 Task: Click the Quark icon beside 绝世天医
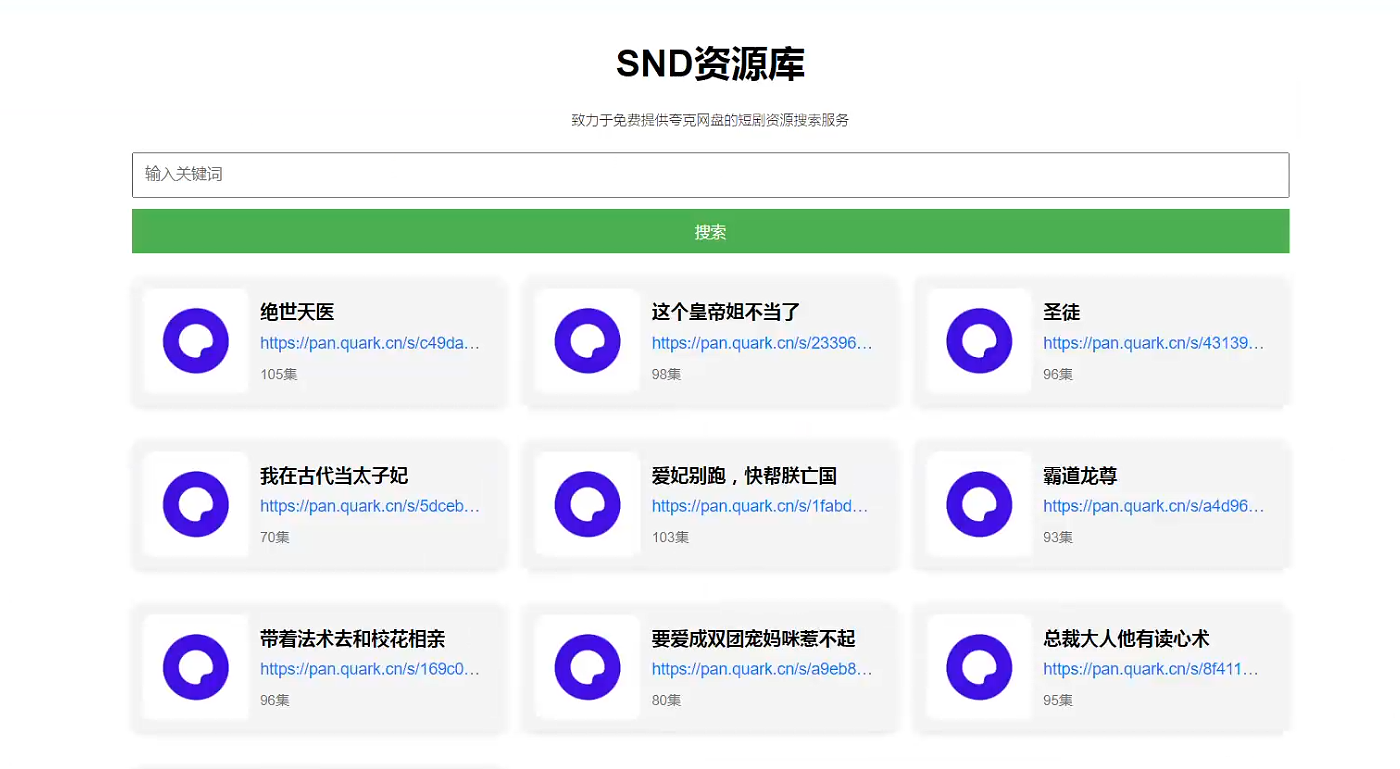tap(195, 341)
